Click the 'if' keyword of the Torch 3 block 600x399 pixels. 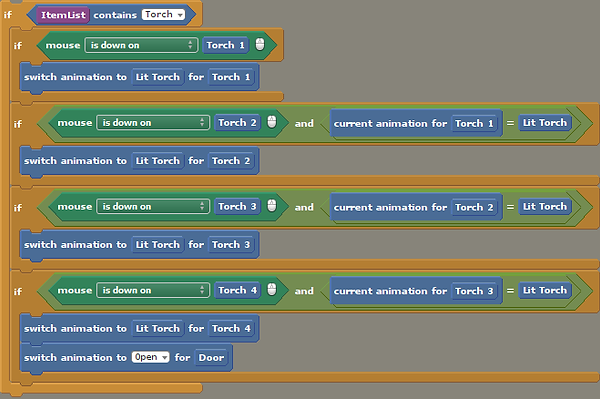[18, 208]
